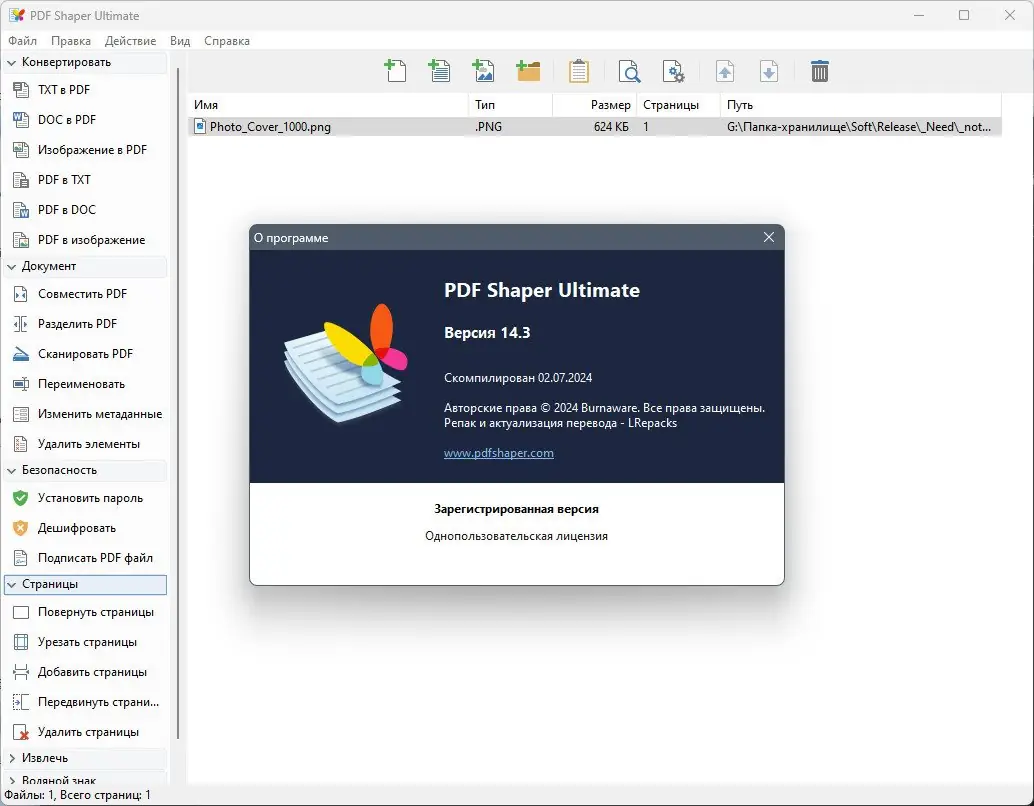1034x806 pixels.
Task: Move the file down with the arrow icon
Action: click(769, 71)
